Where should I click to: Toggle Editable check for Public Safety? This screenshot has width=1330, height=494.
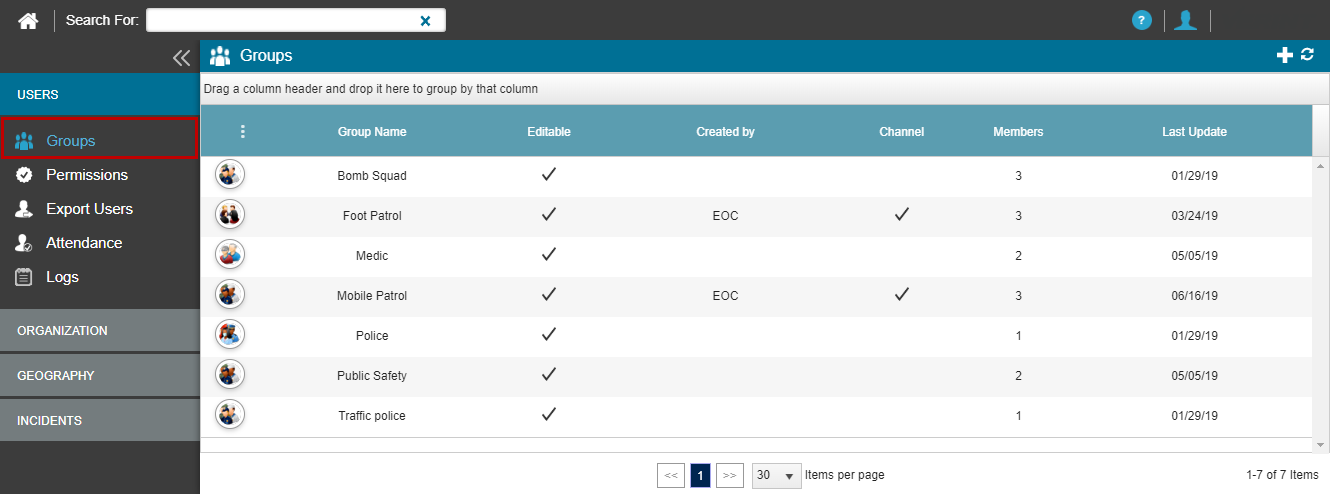548,374
